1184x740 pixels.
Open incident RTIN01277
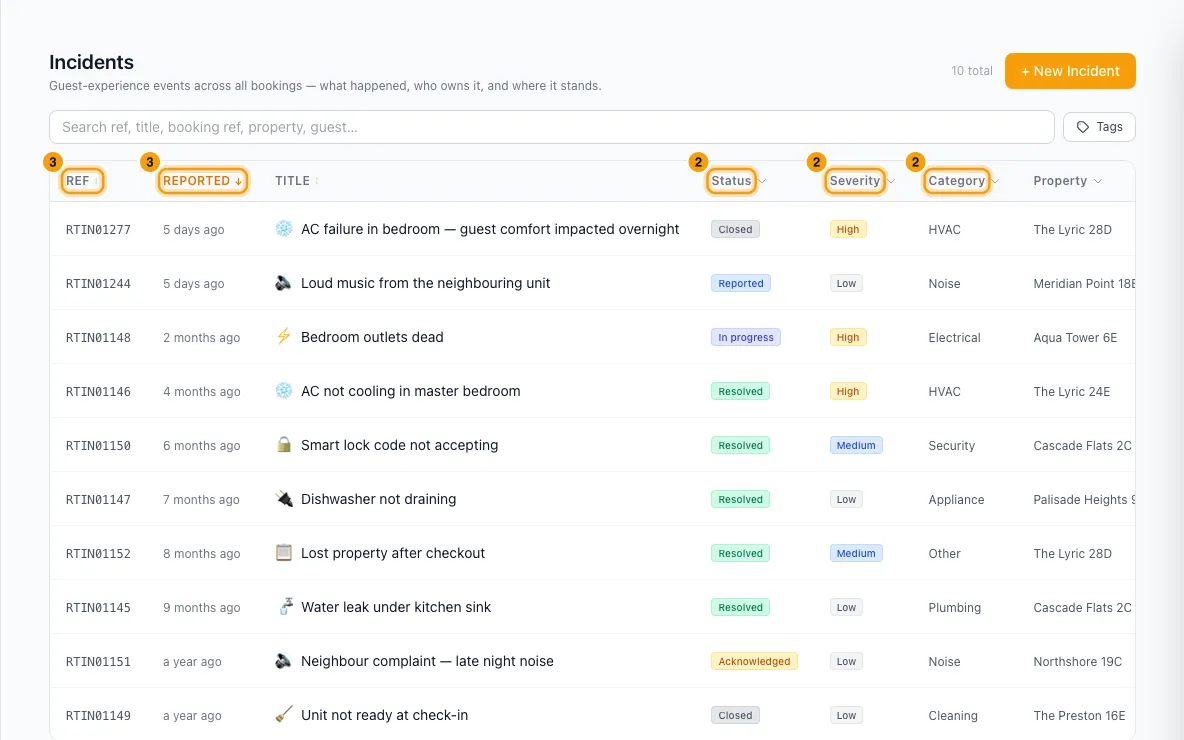point(98,230)
